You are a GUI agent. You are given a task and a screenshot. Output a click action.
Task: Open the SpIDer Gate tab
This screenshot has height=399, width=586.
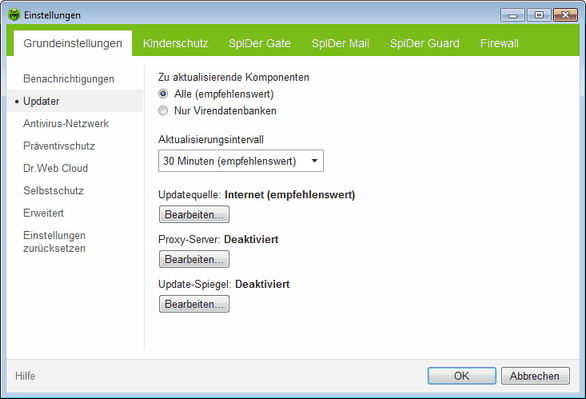(259, 43)
